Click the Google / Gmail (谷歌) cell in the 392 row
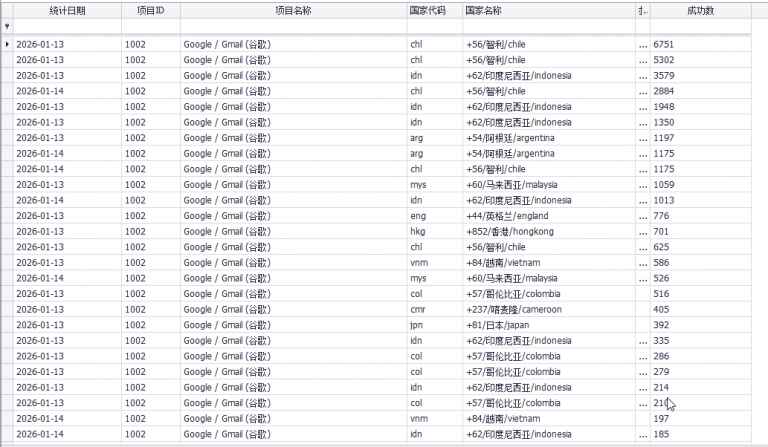This screenshot has width=768, height=447. 293,325
